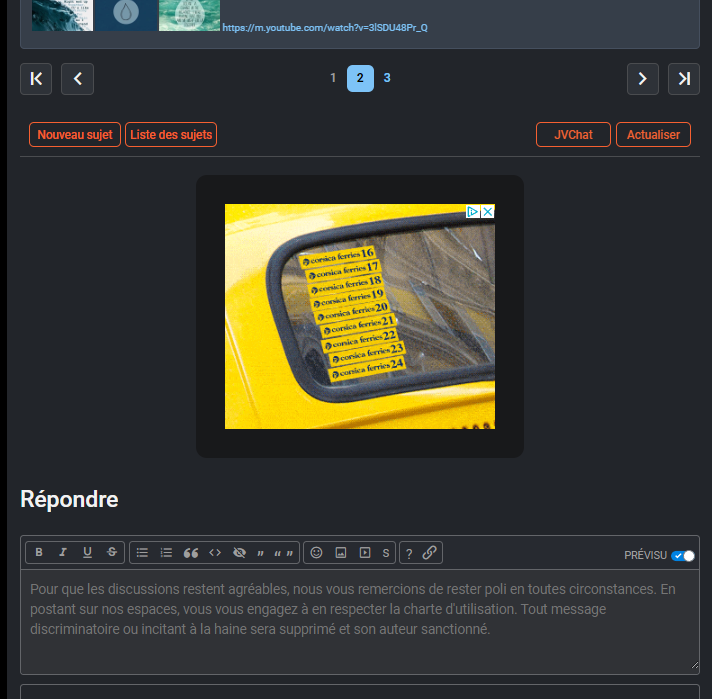
Task: Insert a bulleted list
Action: click(x=142, y=552)
